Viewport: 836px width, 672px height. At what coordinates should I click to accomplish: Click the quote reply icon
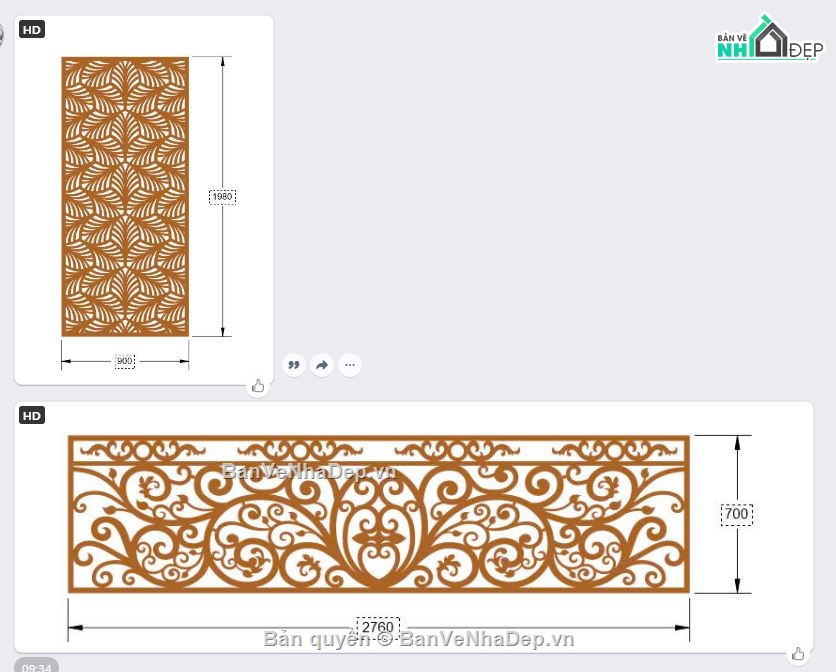pos(294,365)
